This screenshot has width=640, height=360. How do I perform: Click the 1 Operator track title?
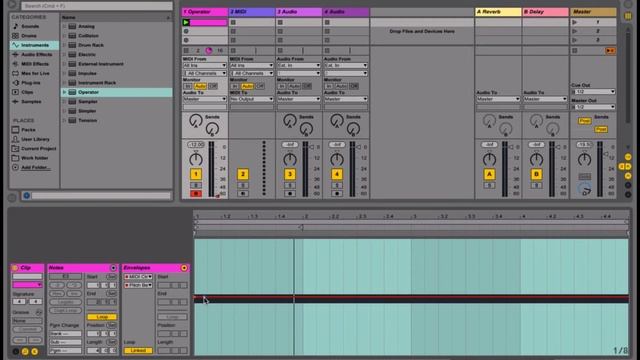point(204,12)
